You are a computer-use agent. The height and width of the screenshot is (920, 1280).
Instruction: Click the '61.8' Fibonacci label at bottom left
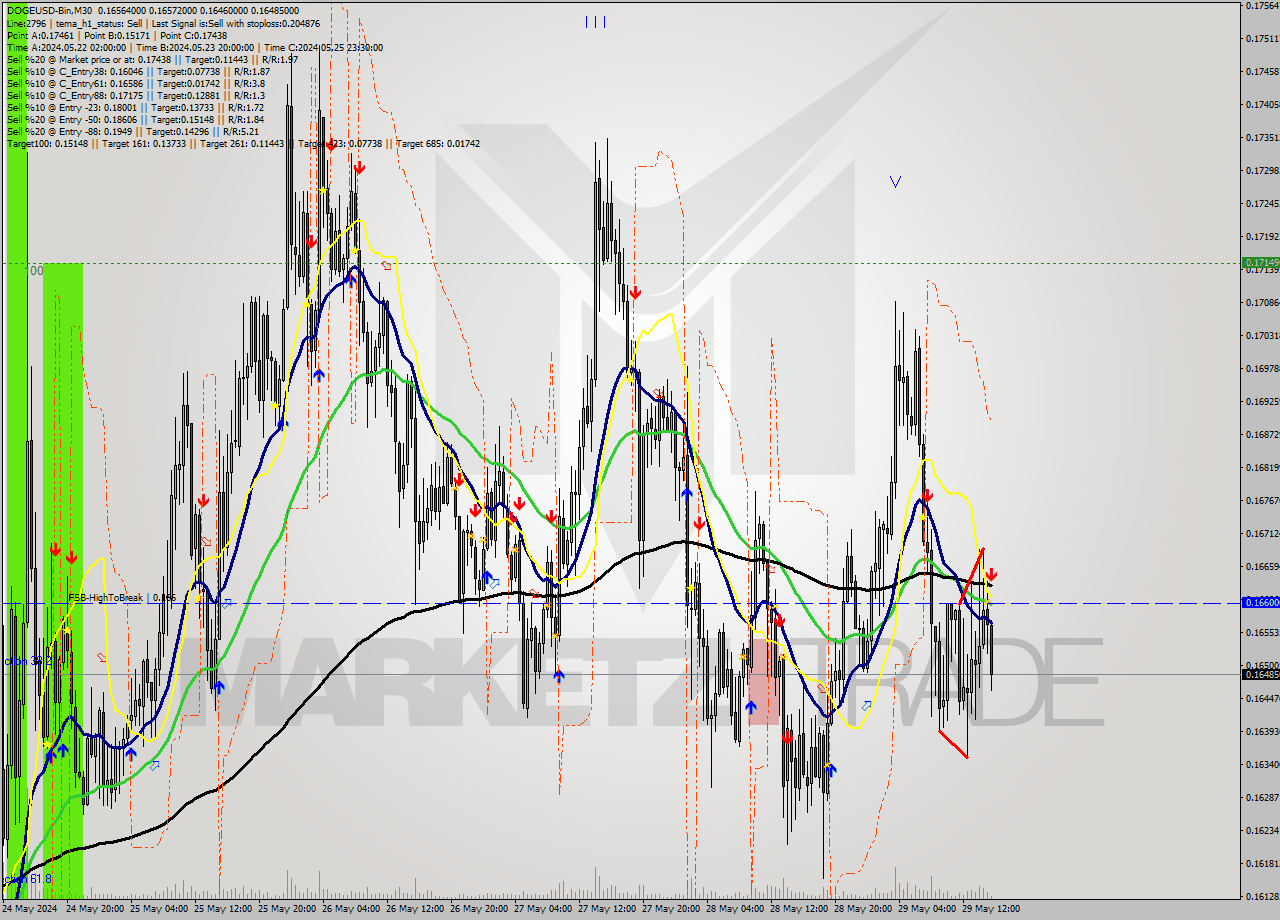point(40,879)
